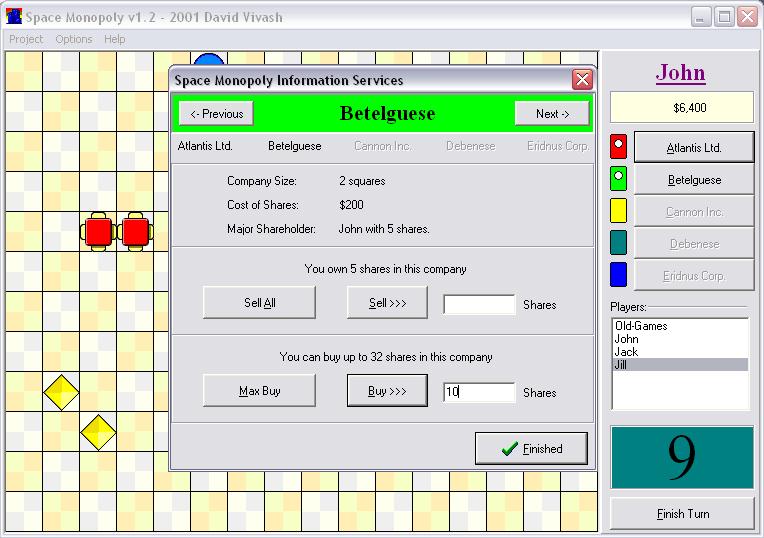Click the upper yellow diamond on the board
This screenshot has width=764, height=538.
click(61, 392)
